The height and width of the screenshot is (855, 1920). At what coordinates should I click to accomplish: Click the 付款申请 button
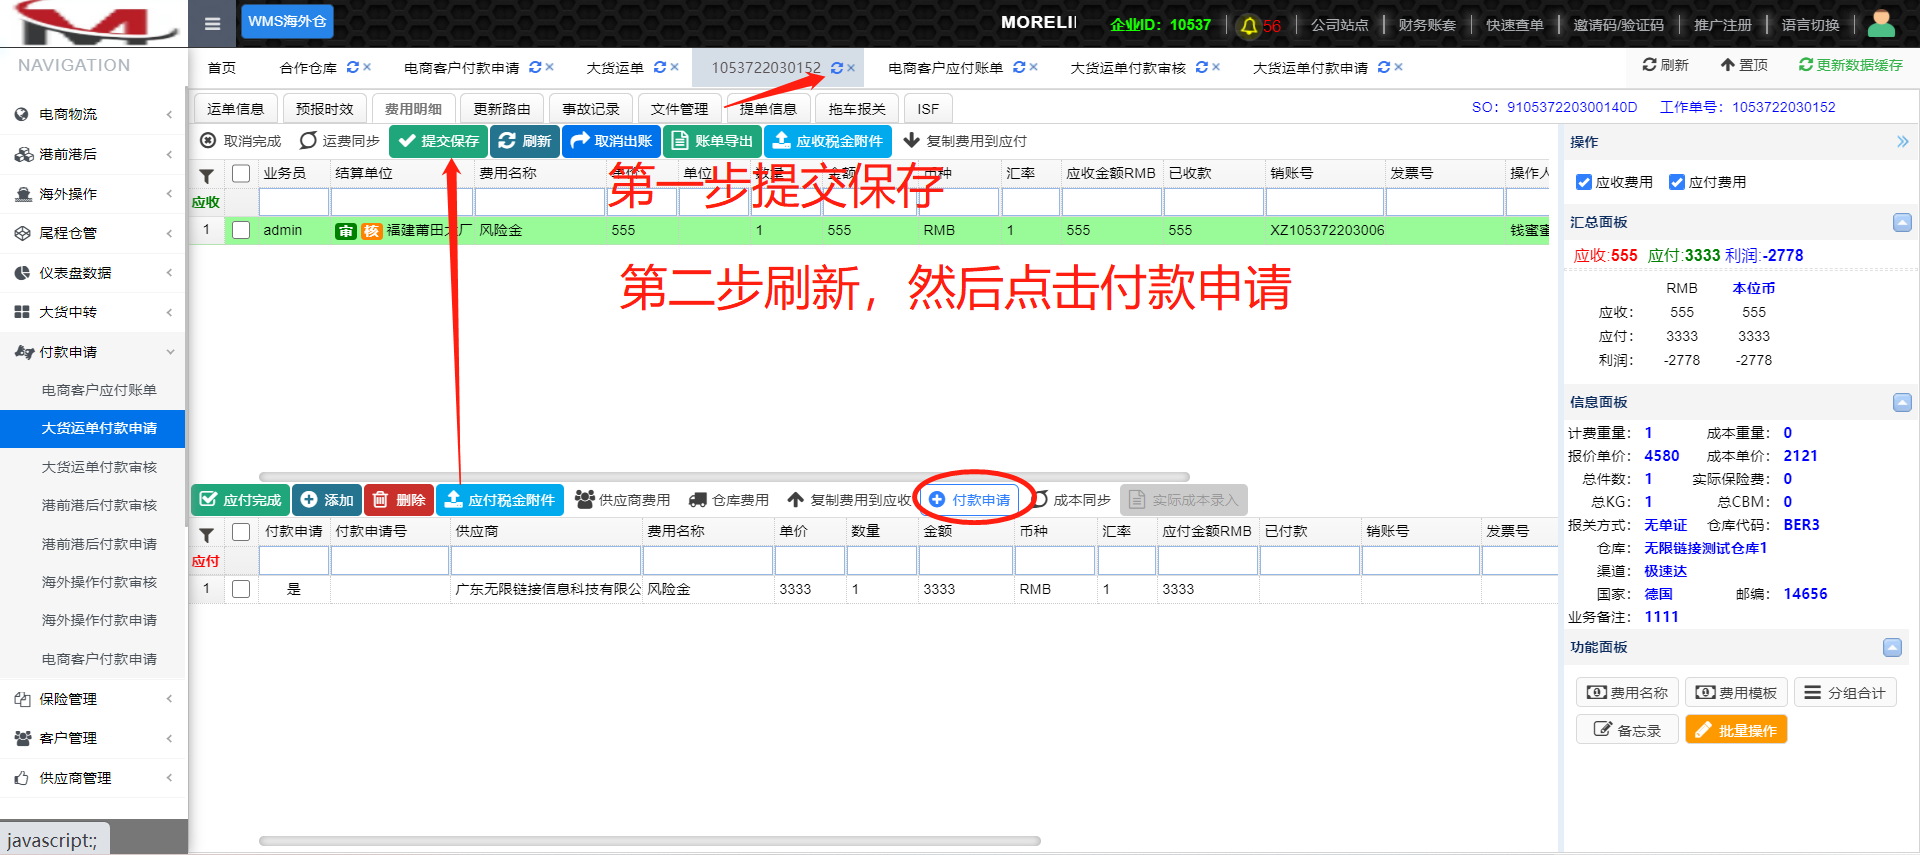pos(969,500)
